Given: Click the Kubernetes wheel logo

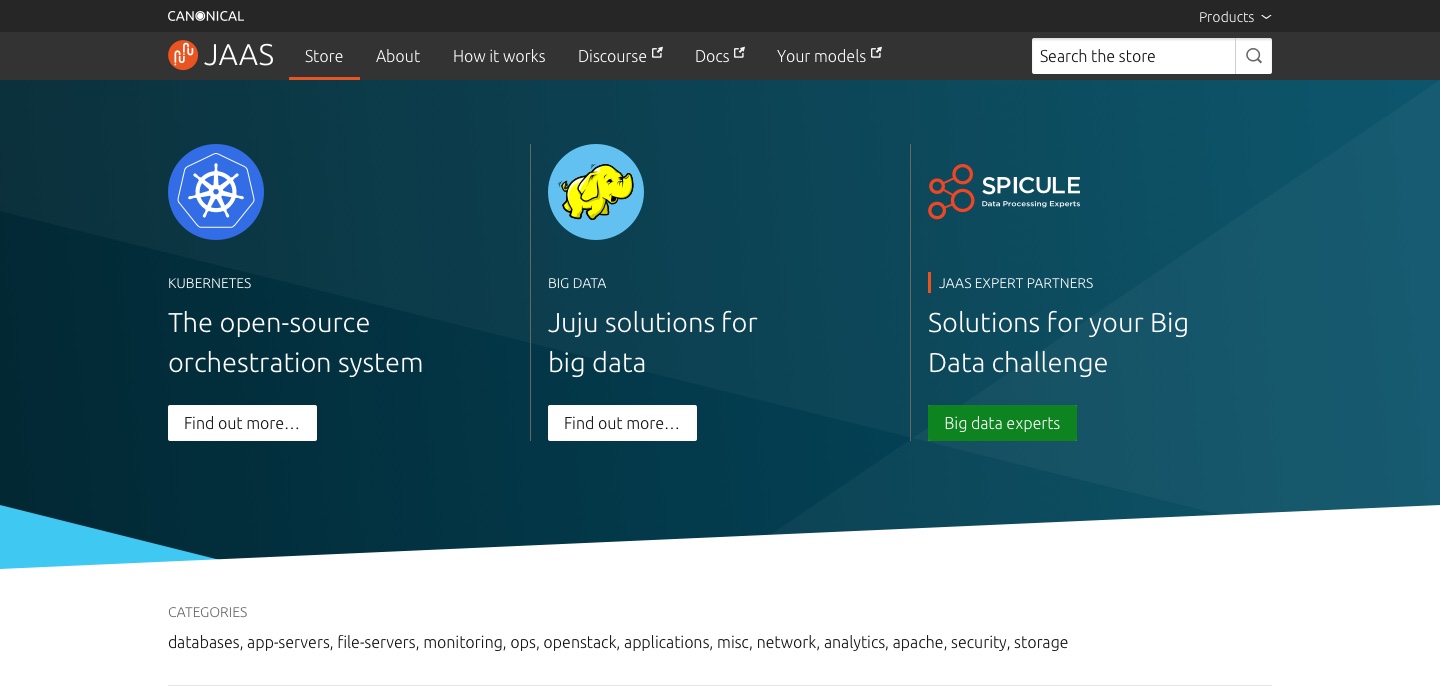Looking at the screenshot, I should pos(216,192).
